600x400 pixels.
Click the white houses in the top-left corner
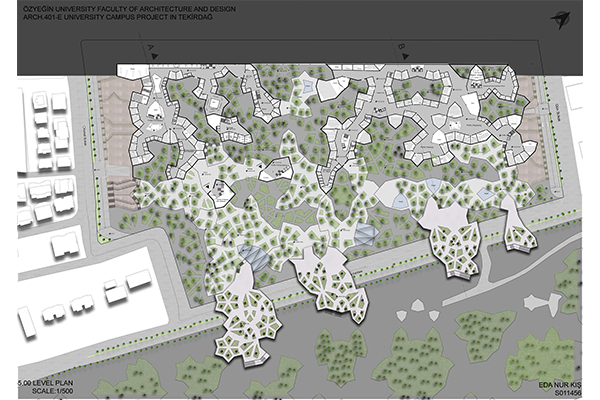click(x=45, y=125)
